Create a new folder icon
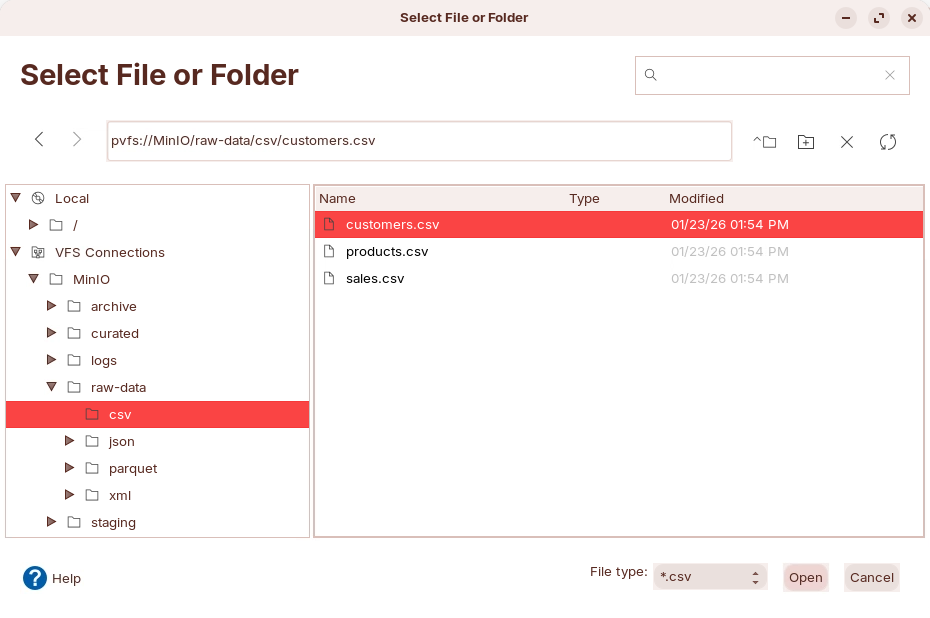The height and width of the screenshot is (618, 930). [x=806, y=142]
